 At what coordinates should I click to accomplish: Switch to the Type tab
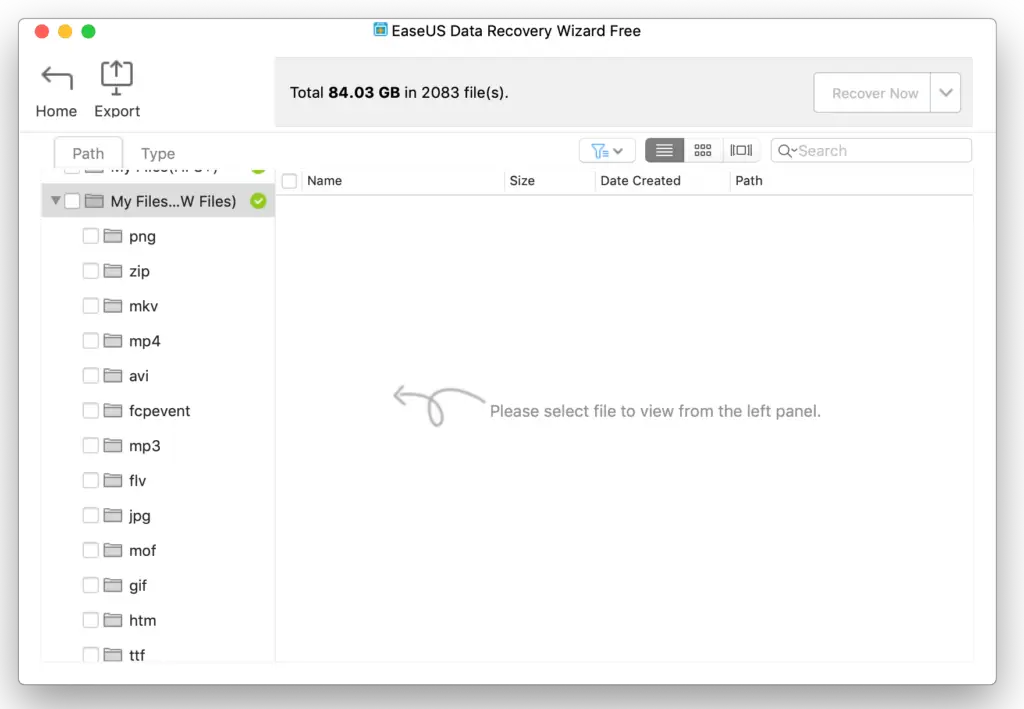point(158,153)
